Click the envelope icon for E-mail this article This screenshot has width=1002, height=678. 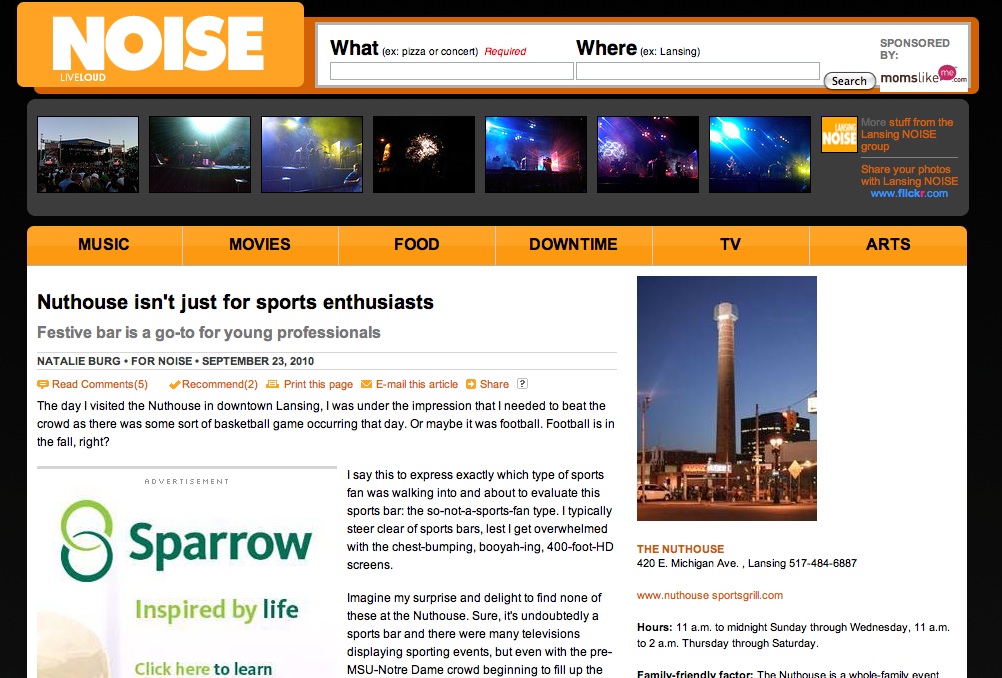[366, 384]
